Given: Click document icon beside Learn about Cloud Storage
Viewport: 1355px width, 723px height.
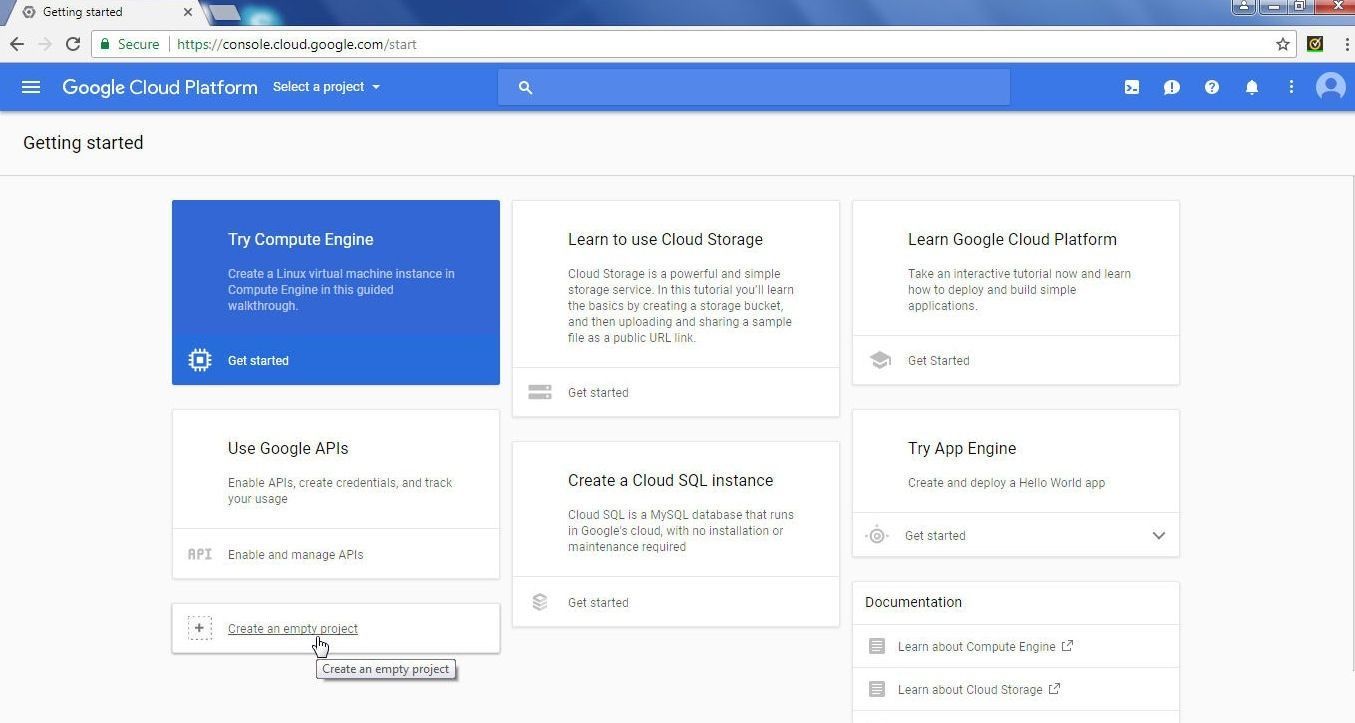Looking at the screenshot, I should [877, 689].
